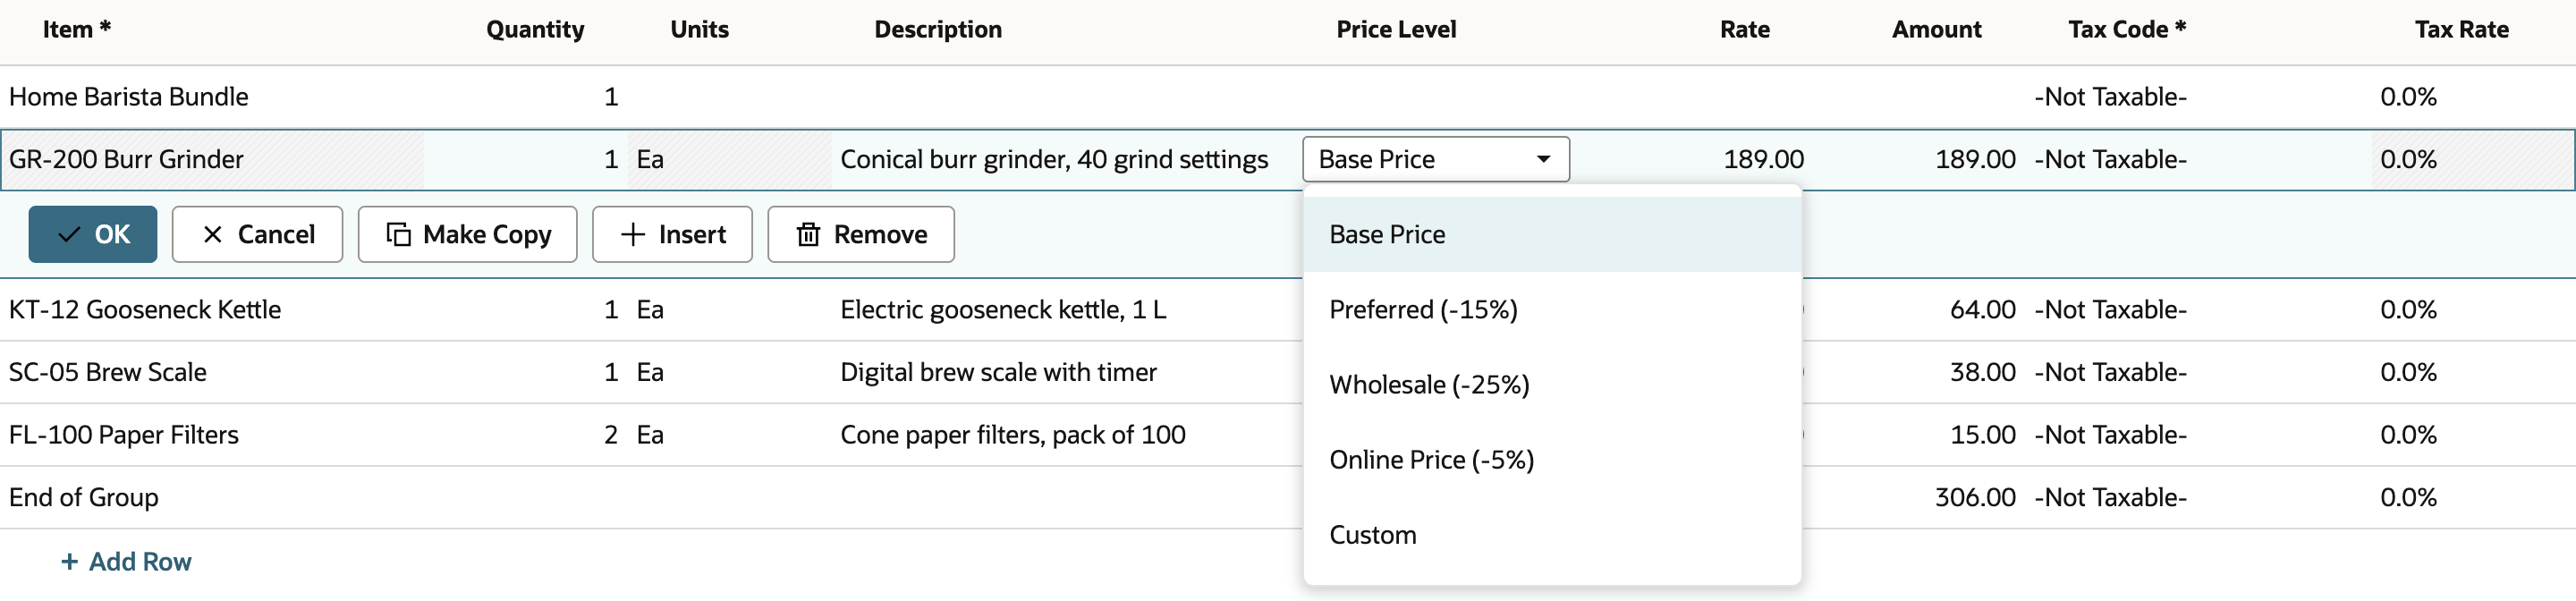The image size is (2576, 601).
Task: Cancel the line edit
Action: coord(257,234)
